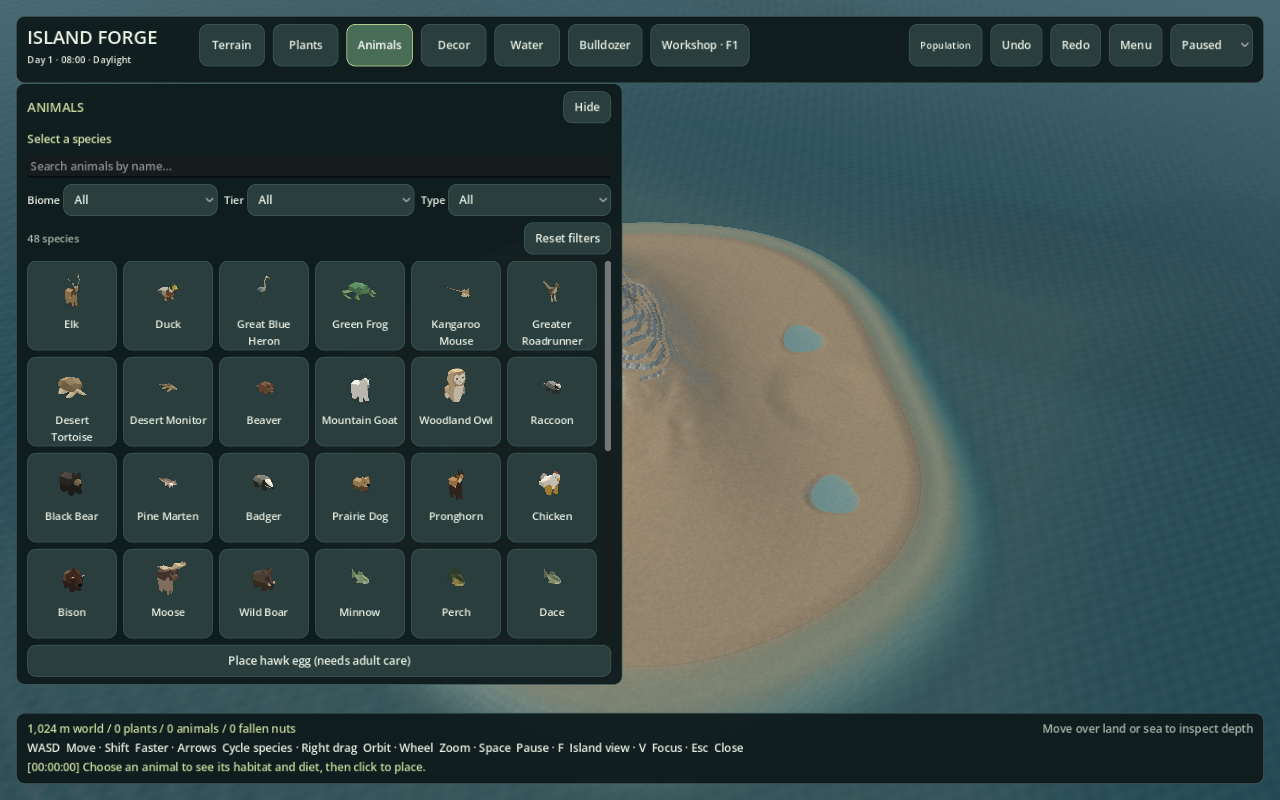The height and width of the screenshot is (800, 1280).
Task: Pick the Prairie Dog card
Action: [360, 498]
